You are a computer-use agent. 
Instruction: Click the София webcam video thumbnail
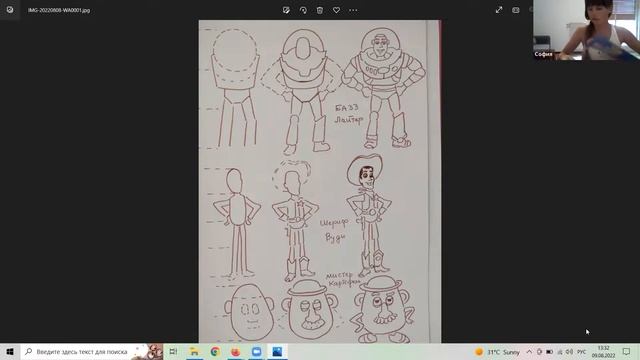pyautogui.click(x=587, y=30)
